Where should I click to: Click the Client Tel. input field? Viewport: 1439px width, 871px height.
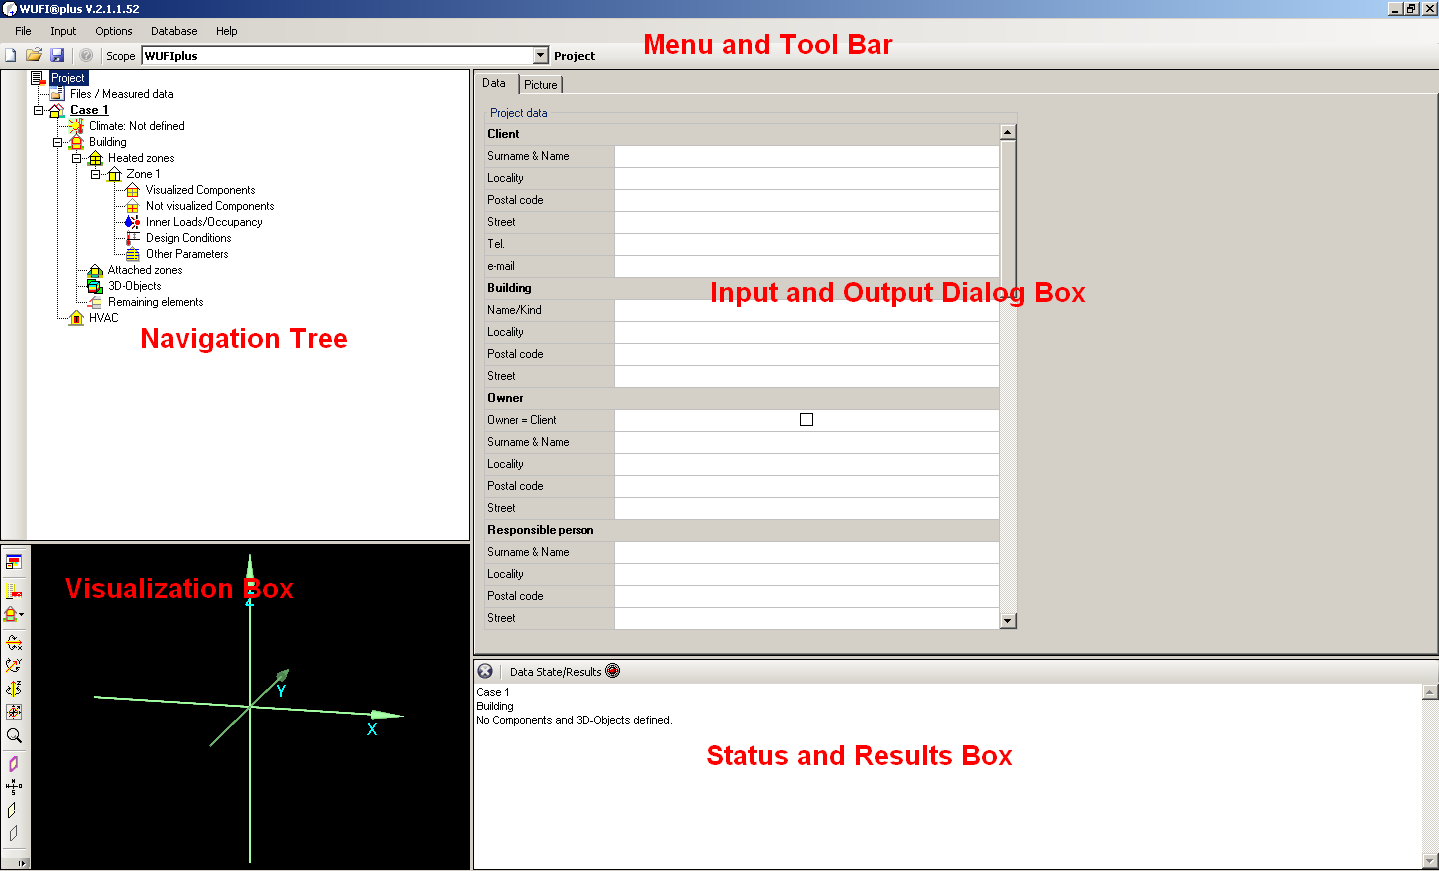tap(806, 244)
